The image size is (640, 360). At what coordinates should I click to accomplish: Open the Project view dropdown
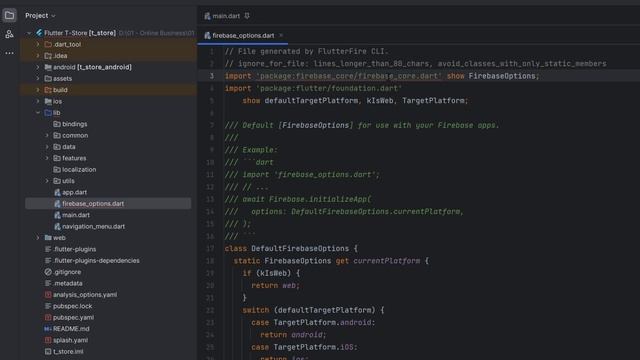pyautogui.click(x=40, y=16)
